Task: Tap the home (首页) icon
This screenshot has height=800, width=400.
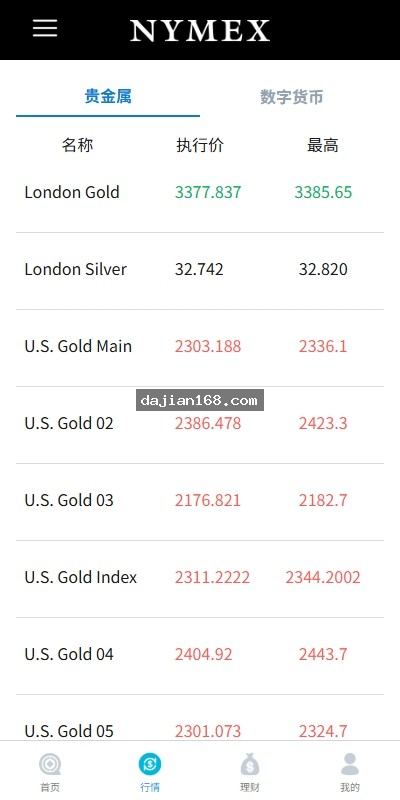Action: pos(50,764)
